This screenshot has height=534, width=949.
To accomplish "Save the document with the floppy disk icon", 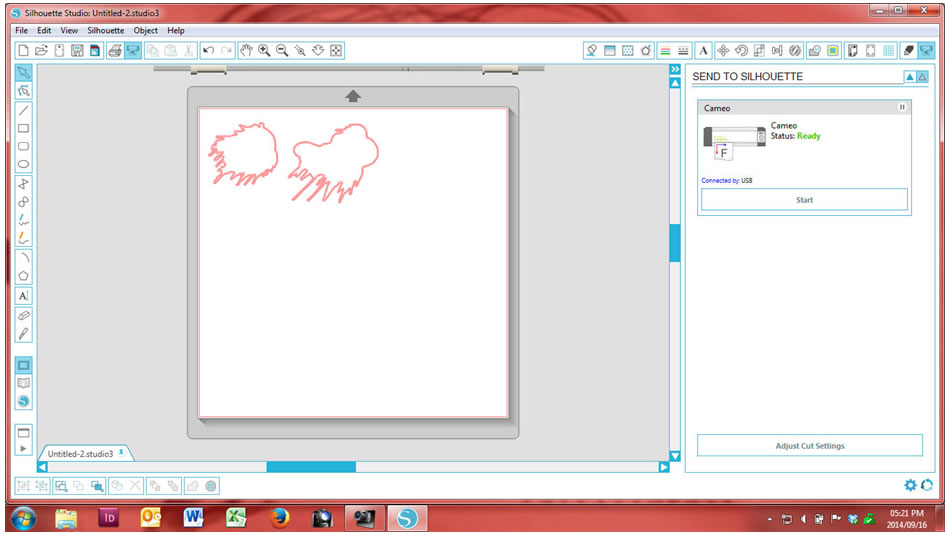I will click(x=77, y=51).
